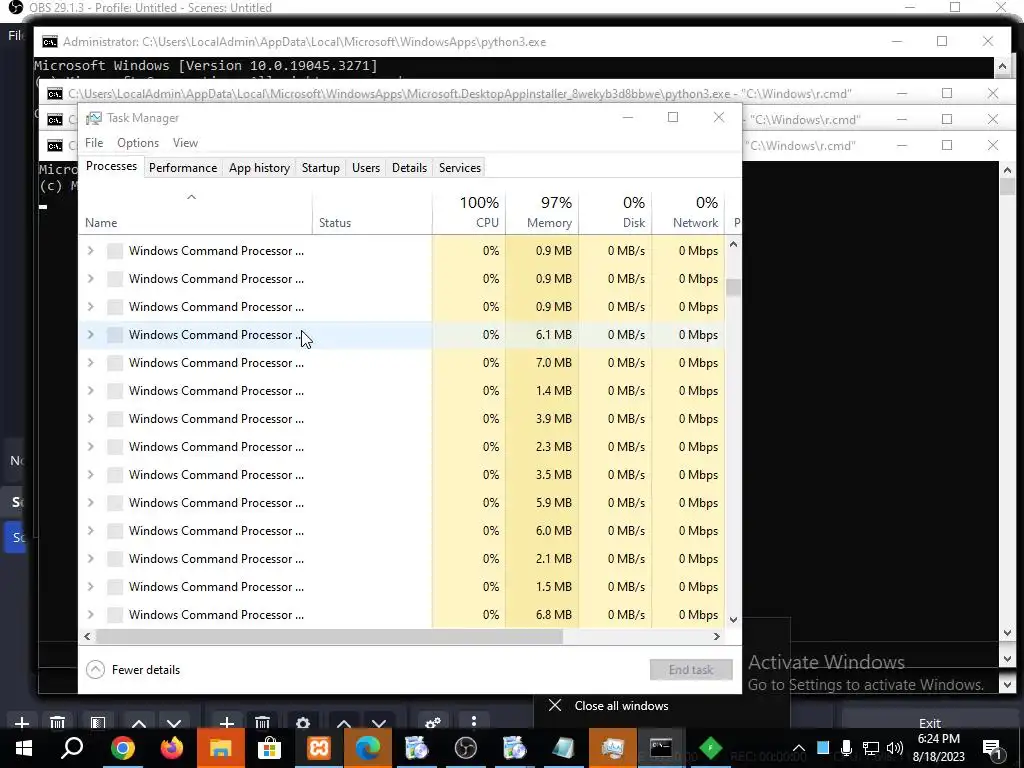Viewport: 1024px width, 768px height.
Task: Expand the 2.3 MB Command Processor row
Action: [x=91, y=447]
